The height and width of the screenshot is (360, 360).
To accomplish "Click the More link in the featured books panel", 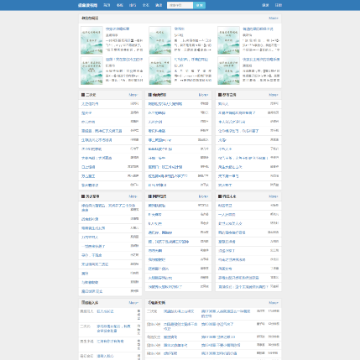I will (x=273, y=18).
